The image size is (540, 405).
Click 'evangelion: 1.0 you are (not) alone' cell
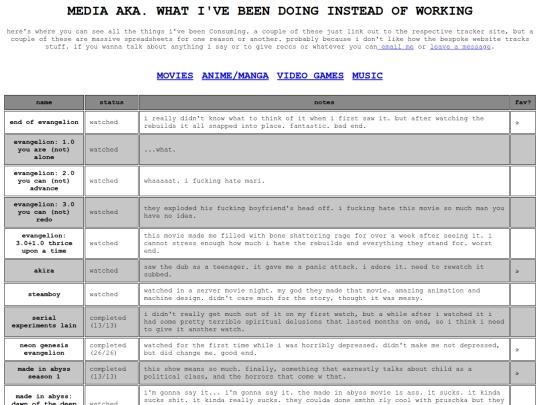point(44,149)
